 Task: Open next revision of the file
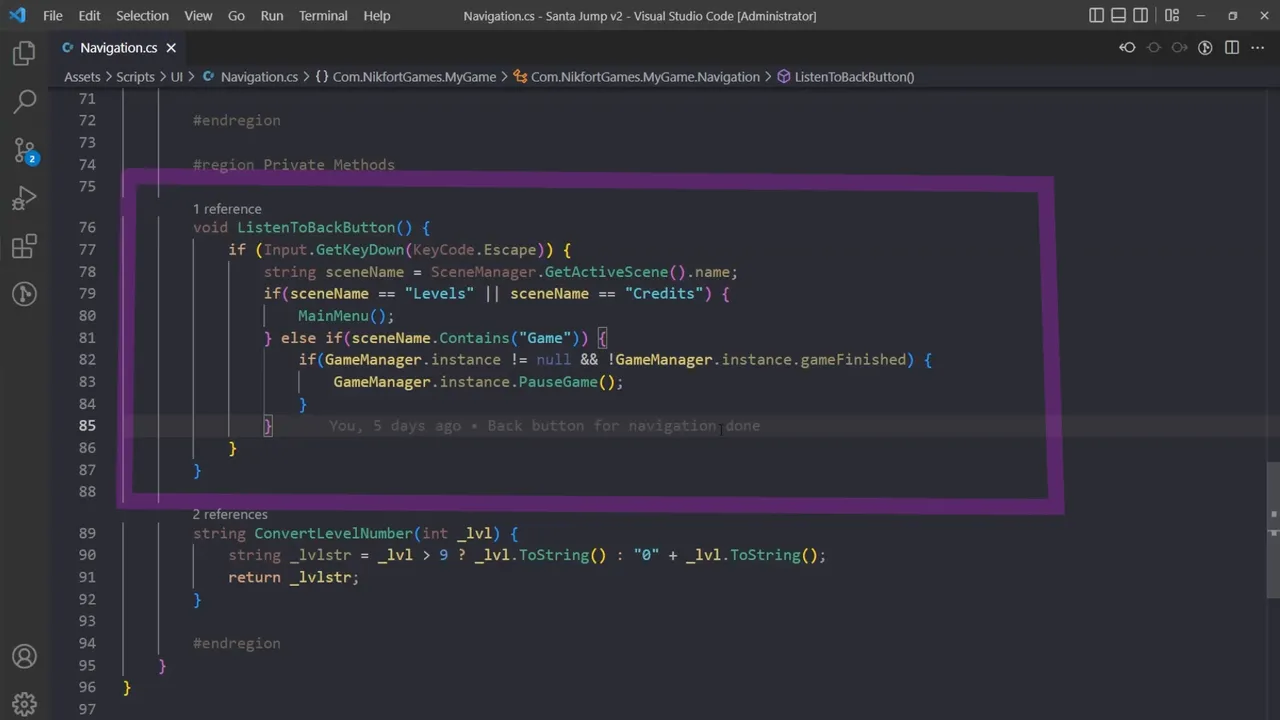point(1179,47)
